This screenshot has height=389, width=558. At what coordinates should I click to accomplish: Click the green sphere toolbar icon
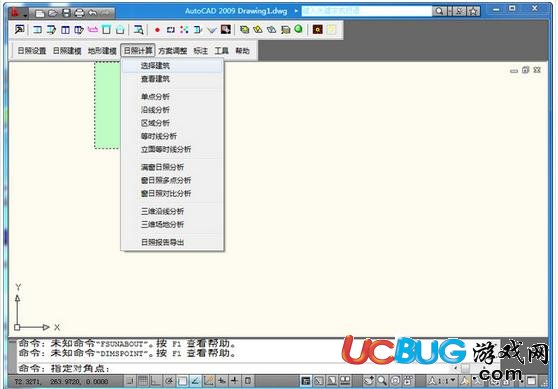[x=298, y=29]
